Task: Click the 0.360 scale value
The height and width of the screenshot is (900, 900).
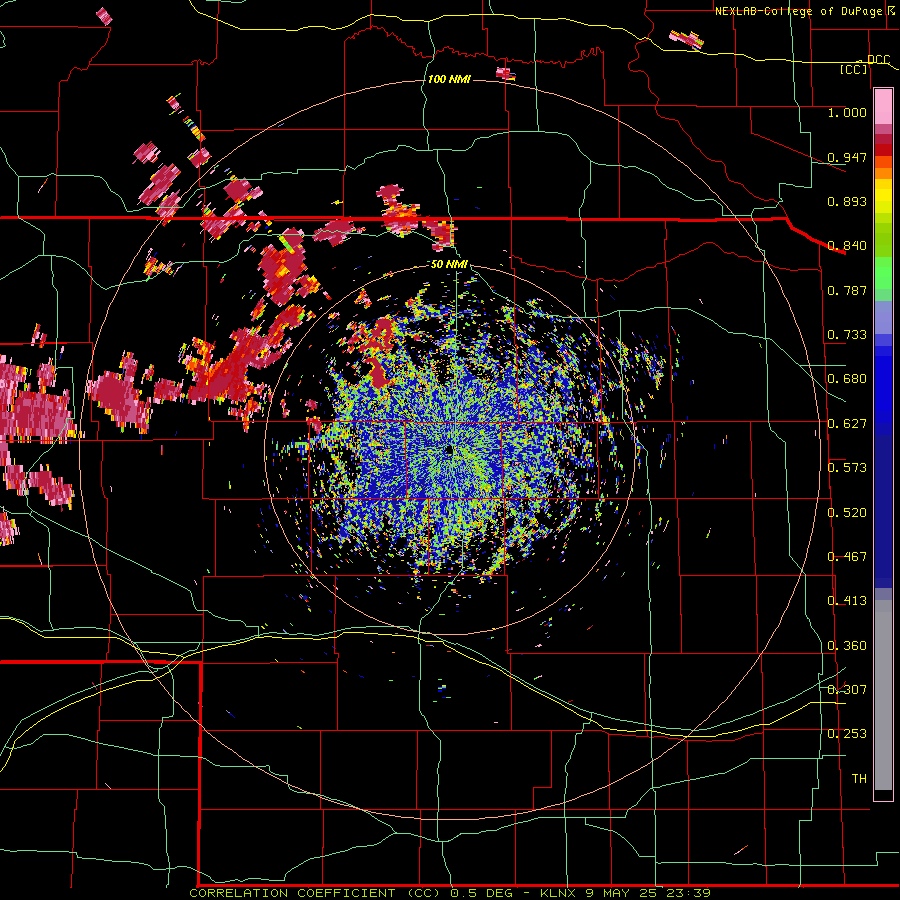Action: (x=847, y=646)
